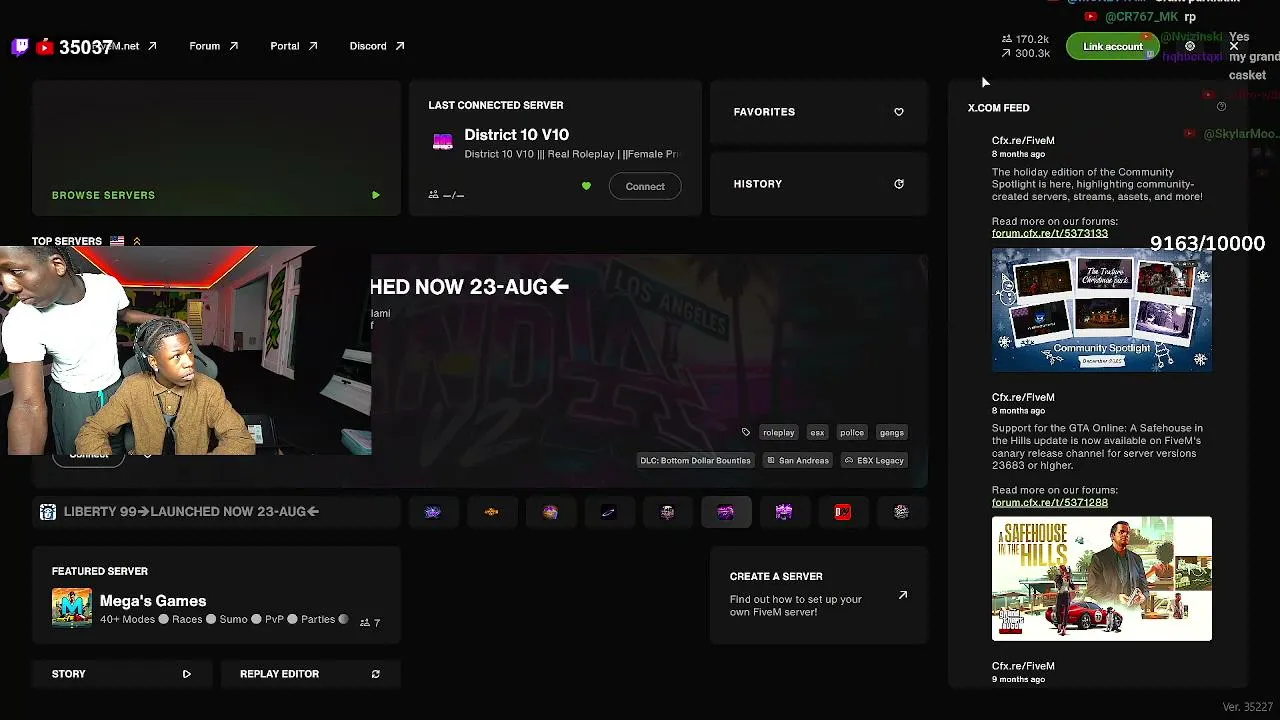Select the US flag region for top servers
Viewport: 1280px width, 720px height.
(117, 241)
